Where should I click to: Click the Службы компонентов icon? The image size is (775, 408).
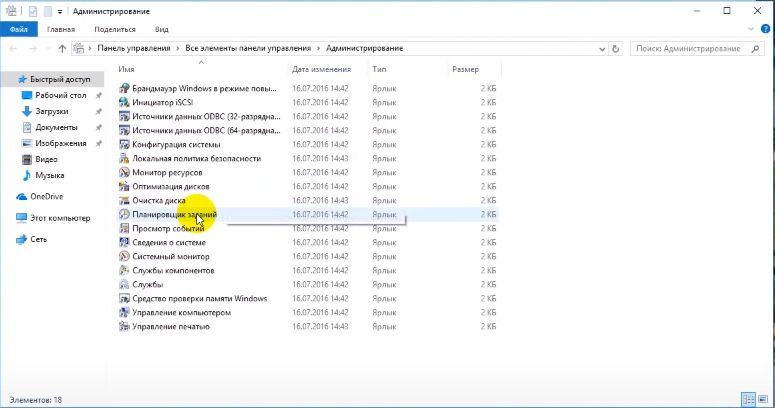[x=124, y=271]
